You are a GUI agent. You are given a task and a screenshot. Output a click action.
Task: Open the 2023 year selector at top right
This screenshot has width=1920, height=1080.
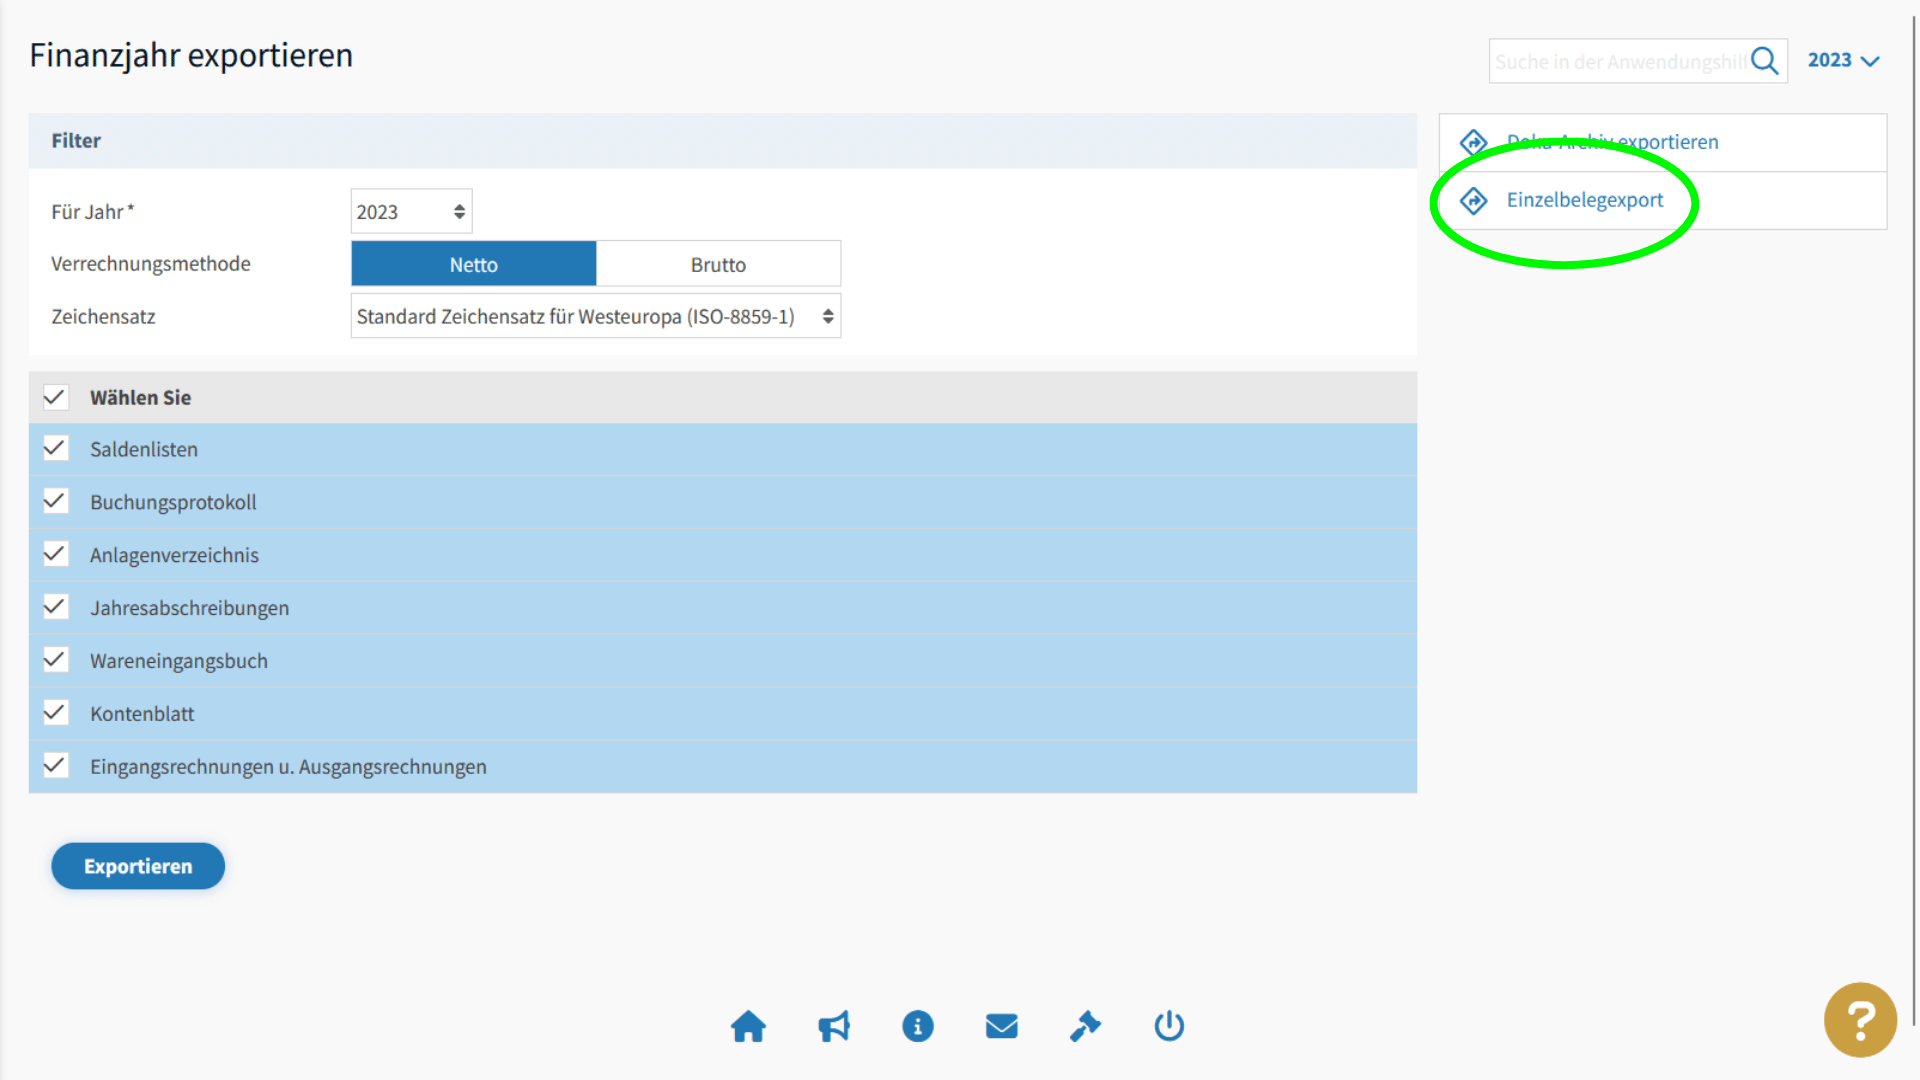pos(1843,60)
